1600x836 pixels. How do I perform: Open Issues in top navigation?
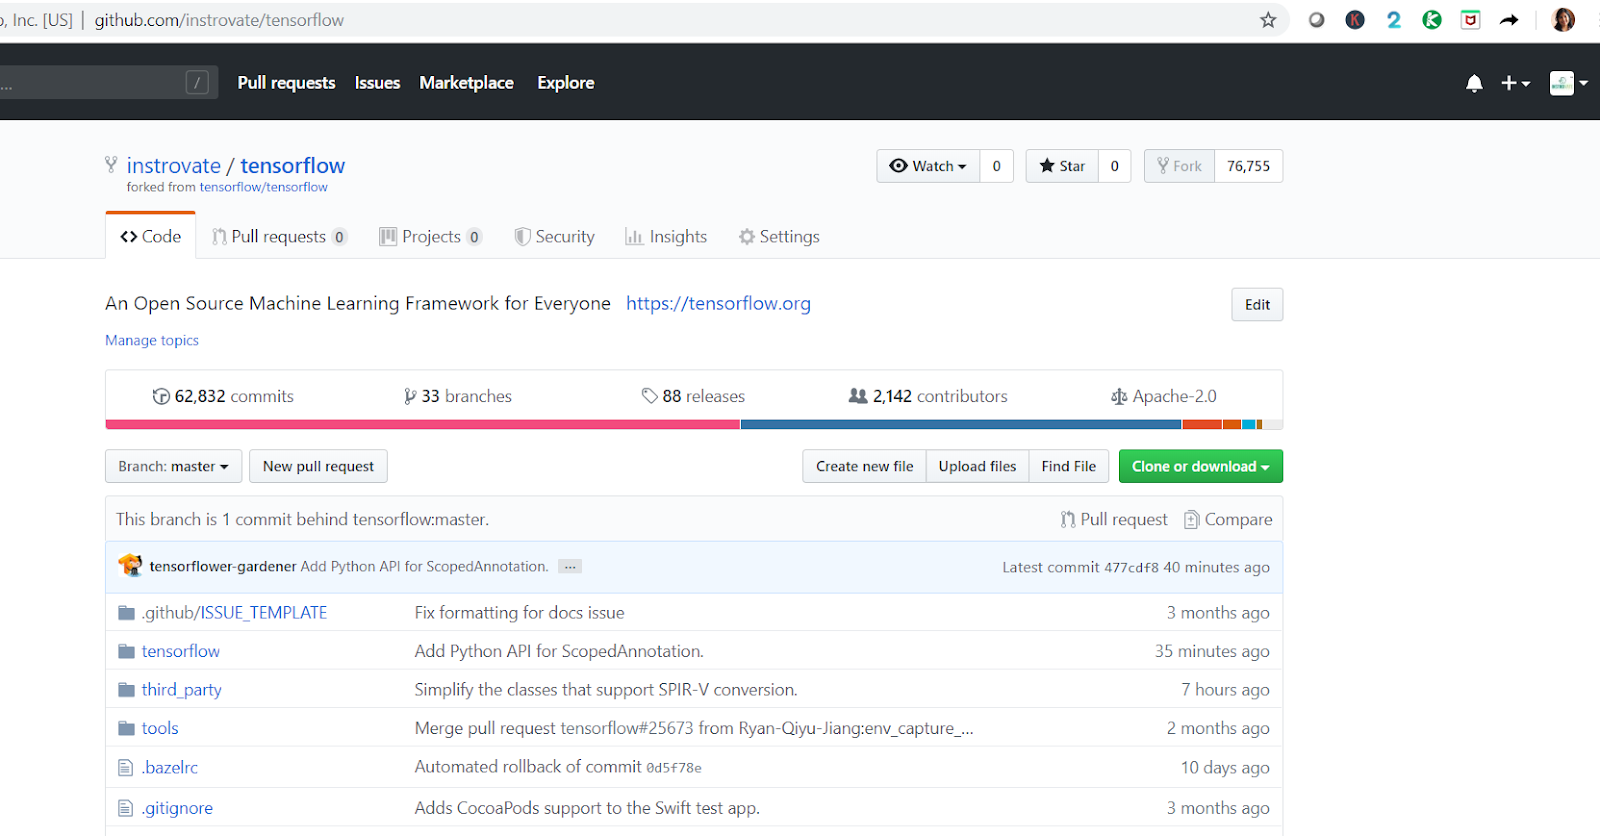pos(377,83)
